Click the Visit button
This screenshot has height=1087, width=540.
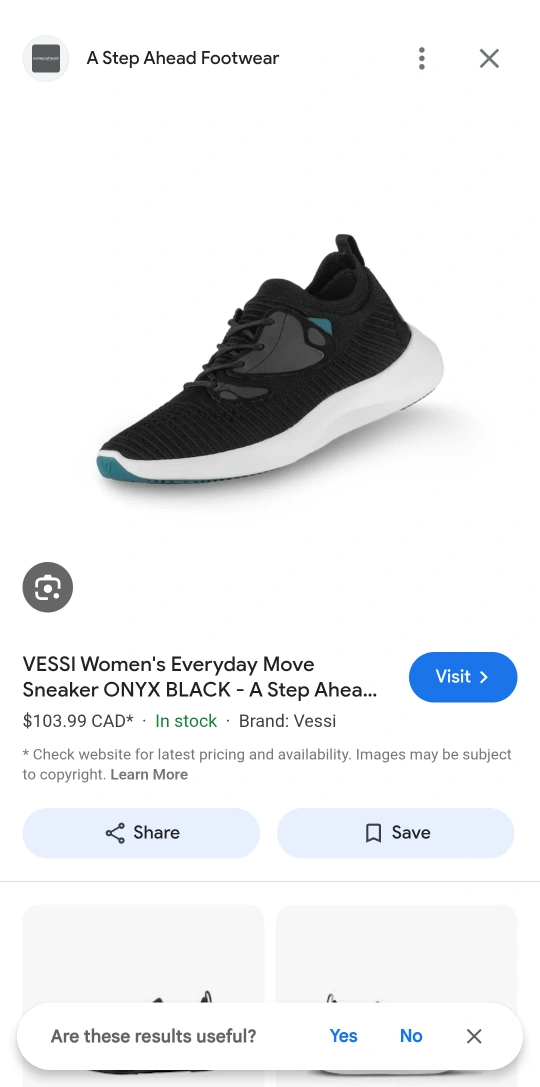[x=463, y=677]
